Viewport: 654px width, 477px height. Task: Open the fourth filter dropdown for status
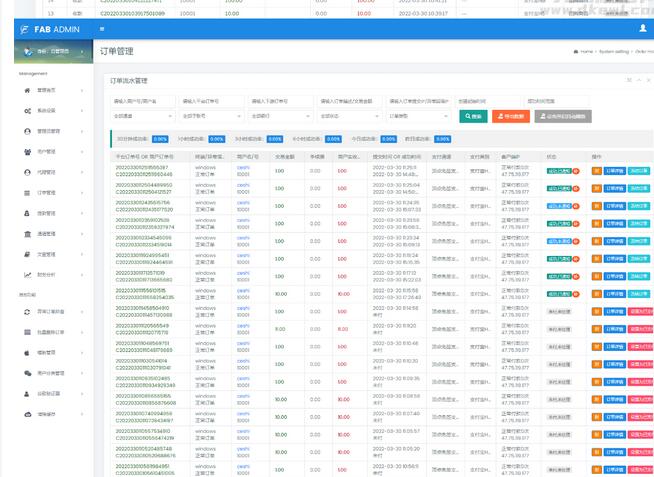(349, 116)
